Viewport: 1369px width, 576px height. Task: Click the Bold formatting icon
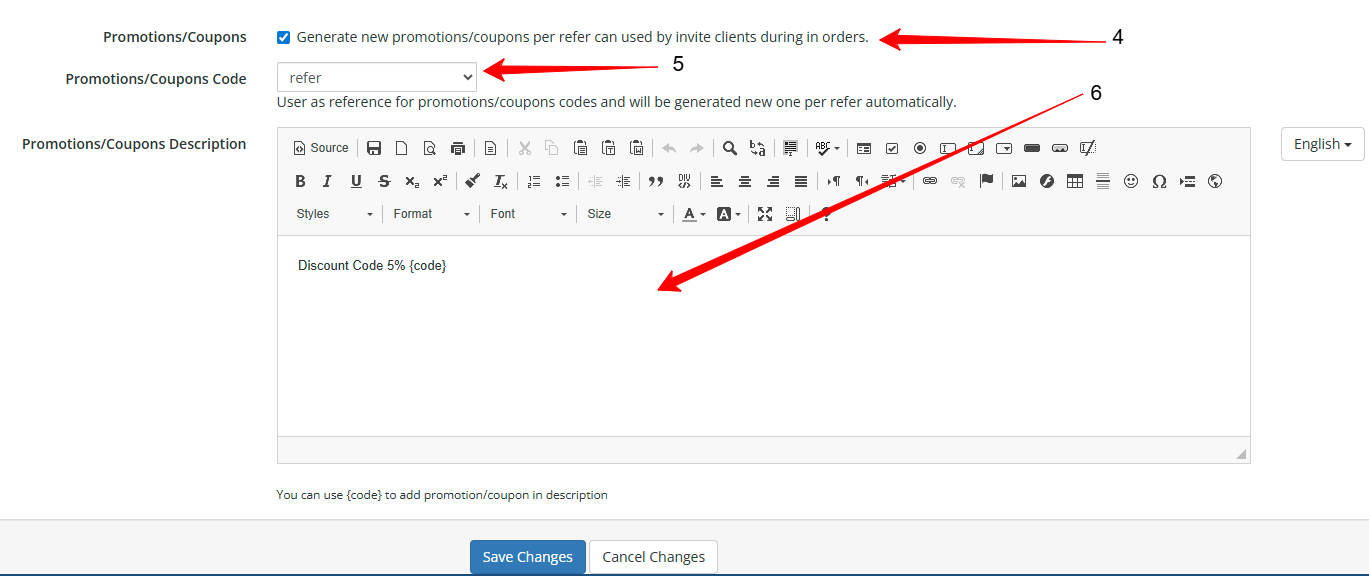(x=300, y=181)
